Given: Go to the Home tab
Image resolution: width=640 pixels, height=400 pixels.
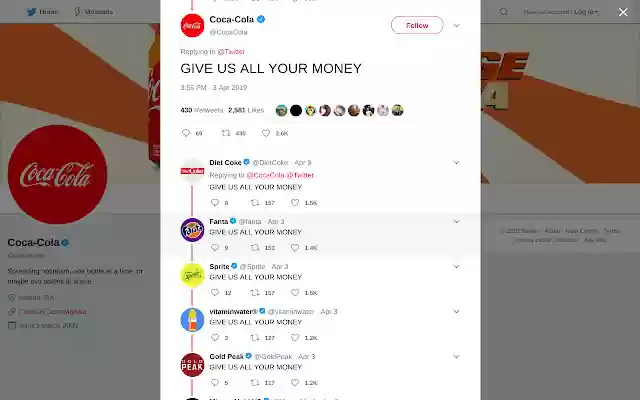Looking at the screenshot, I should 42,12.
